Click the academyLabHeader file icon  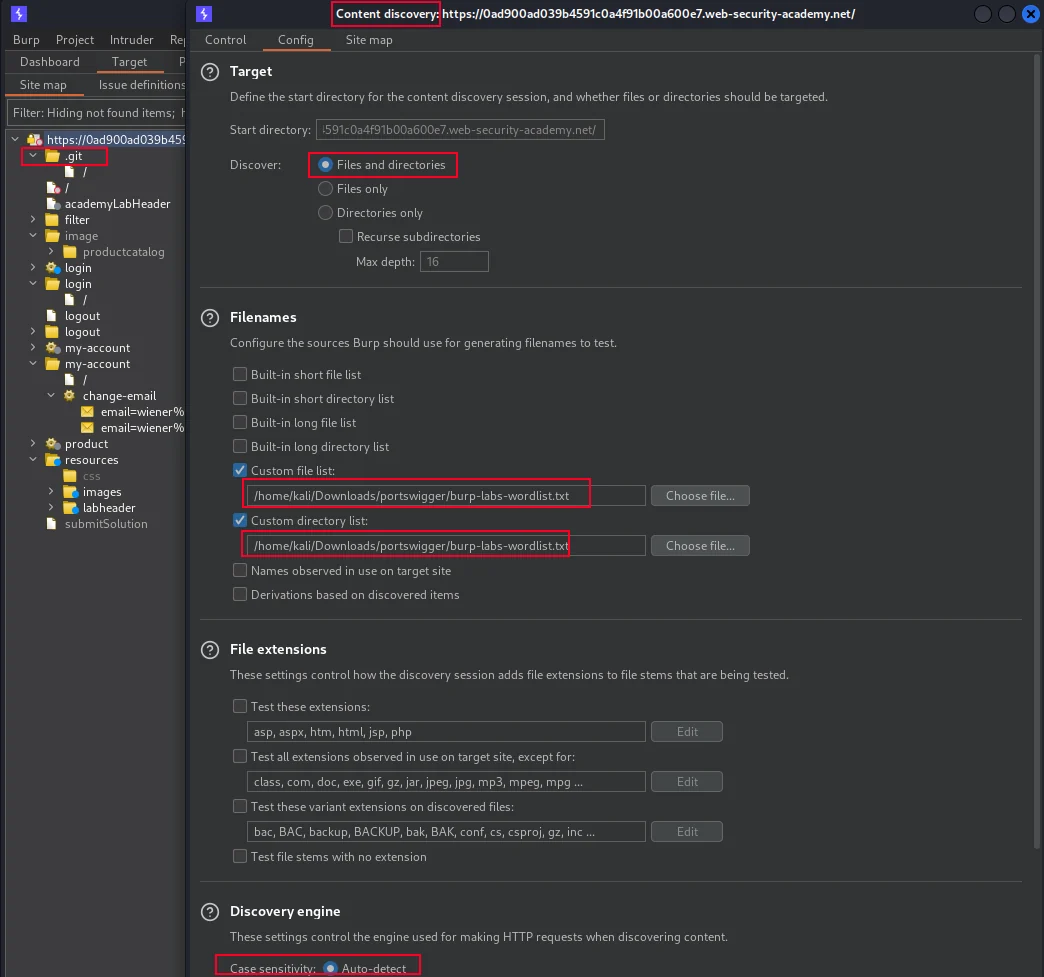click(53, 204)
